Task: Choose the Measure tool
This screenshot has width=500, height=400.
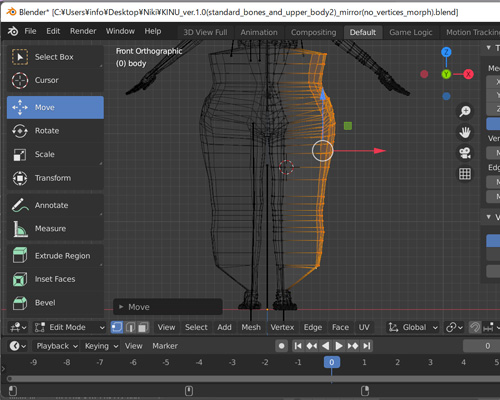Action: point(55,229)
